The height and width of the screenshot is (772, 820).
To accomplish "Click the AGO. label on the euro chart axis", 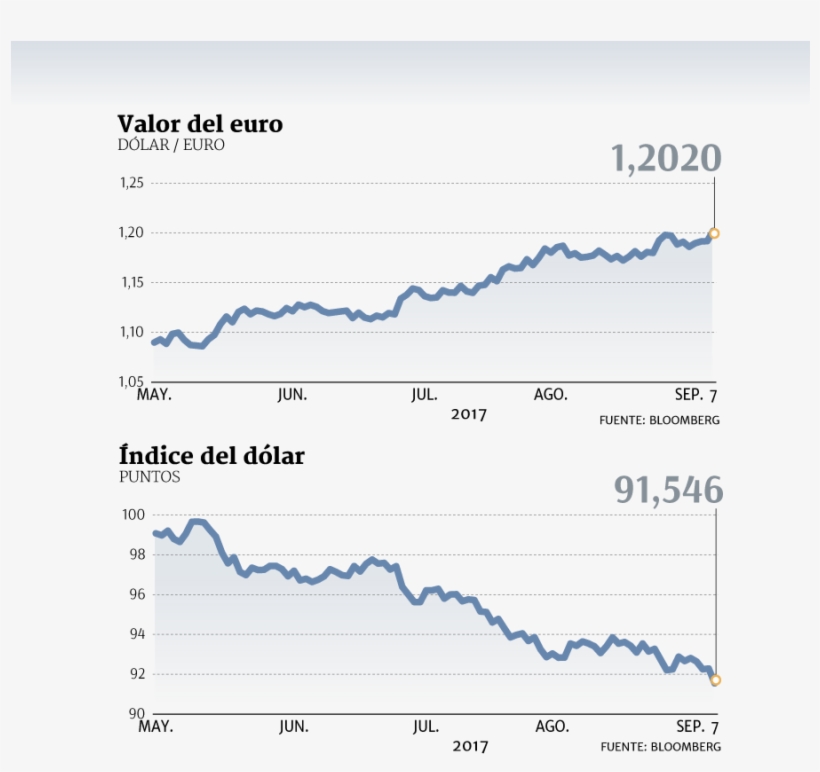I will (551, 394).
